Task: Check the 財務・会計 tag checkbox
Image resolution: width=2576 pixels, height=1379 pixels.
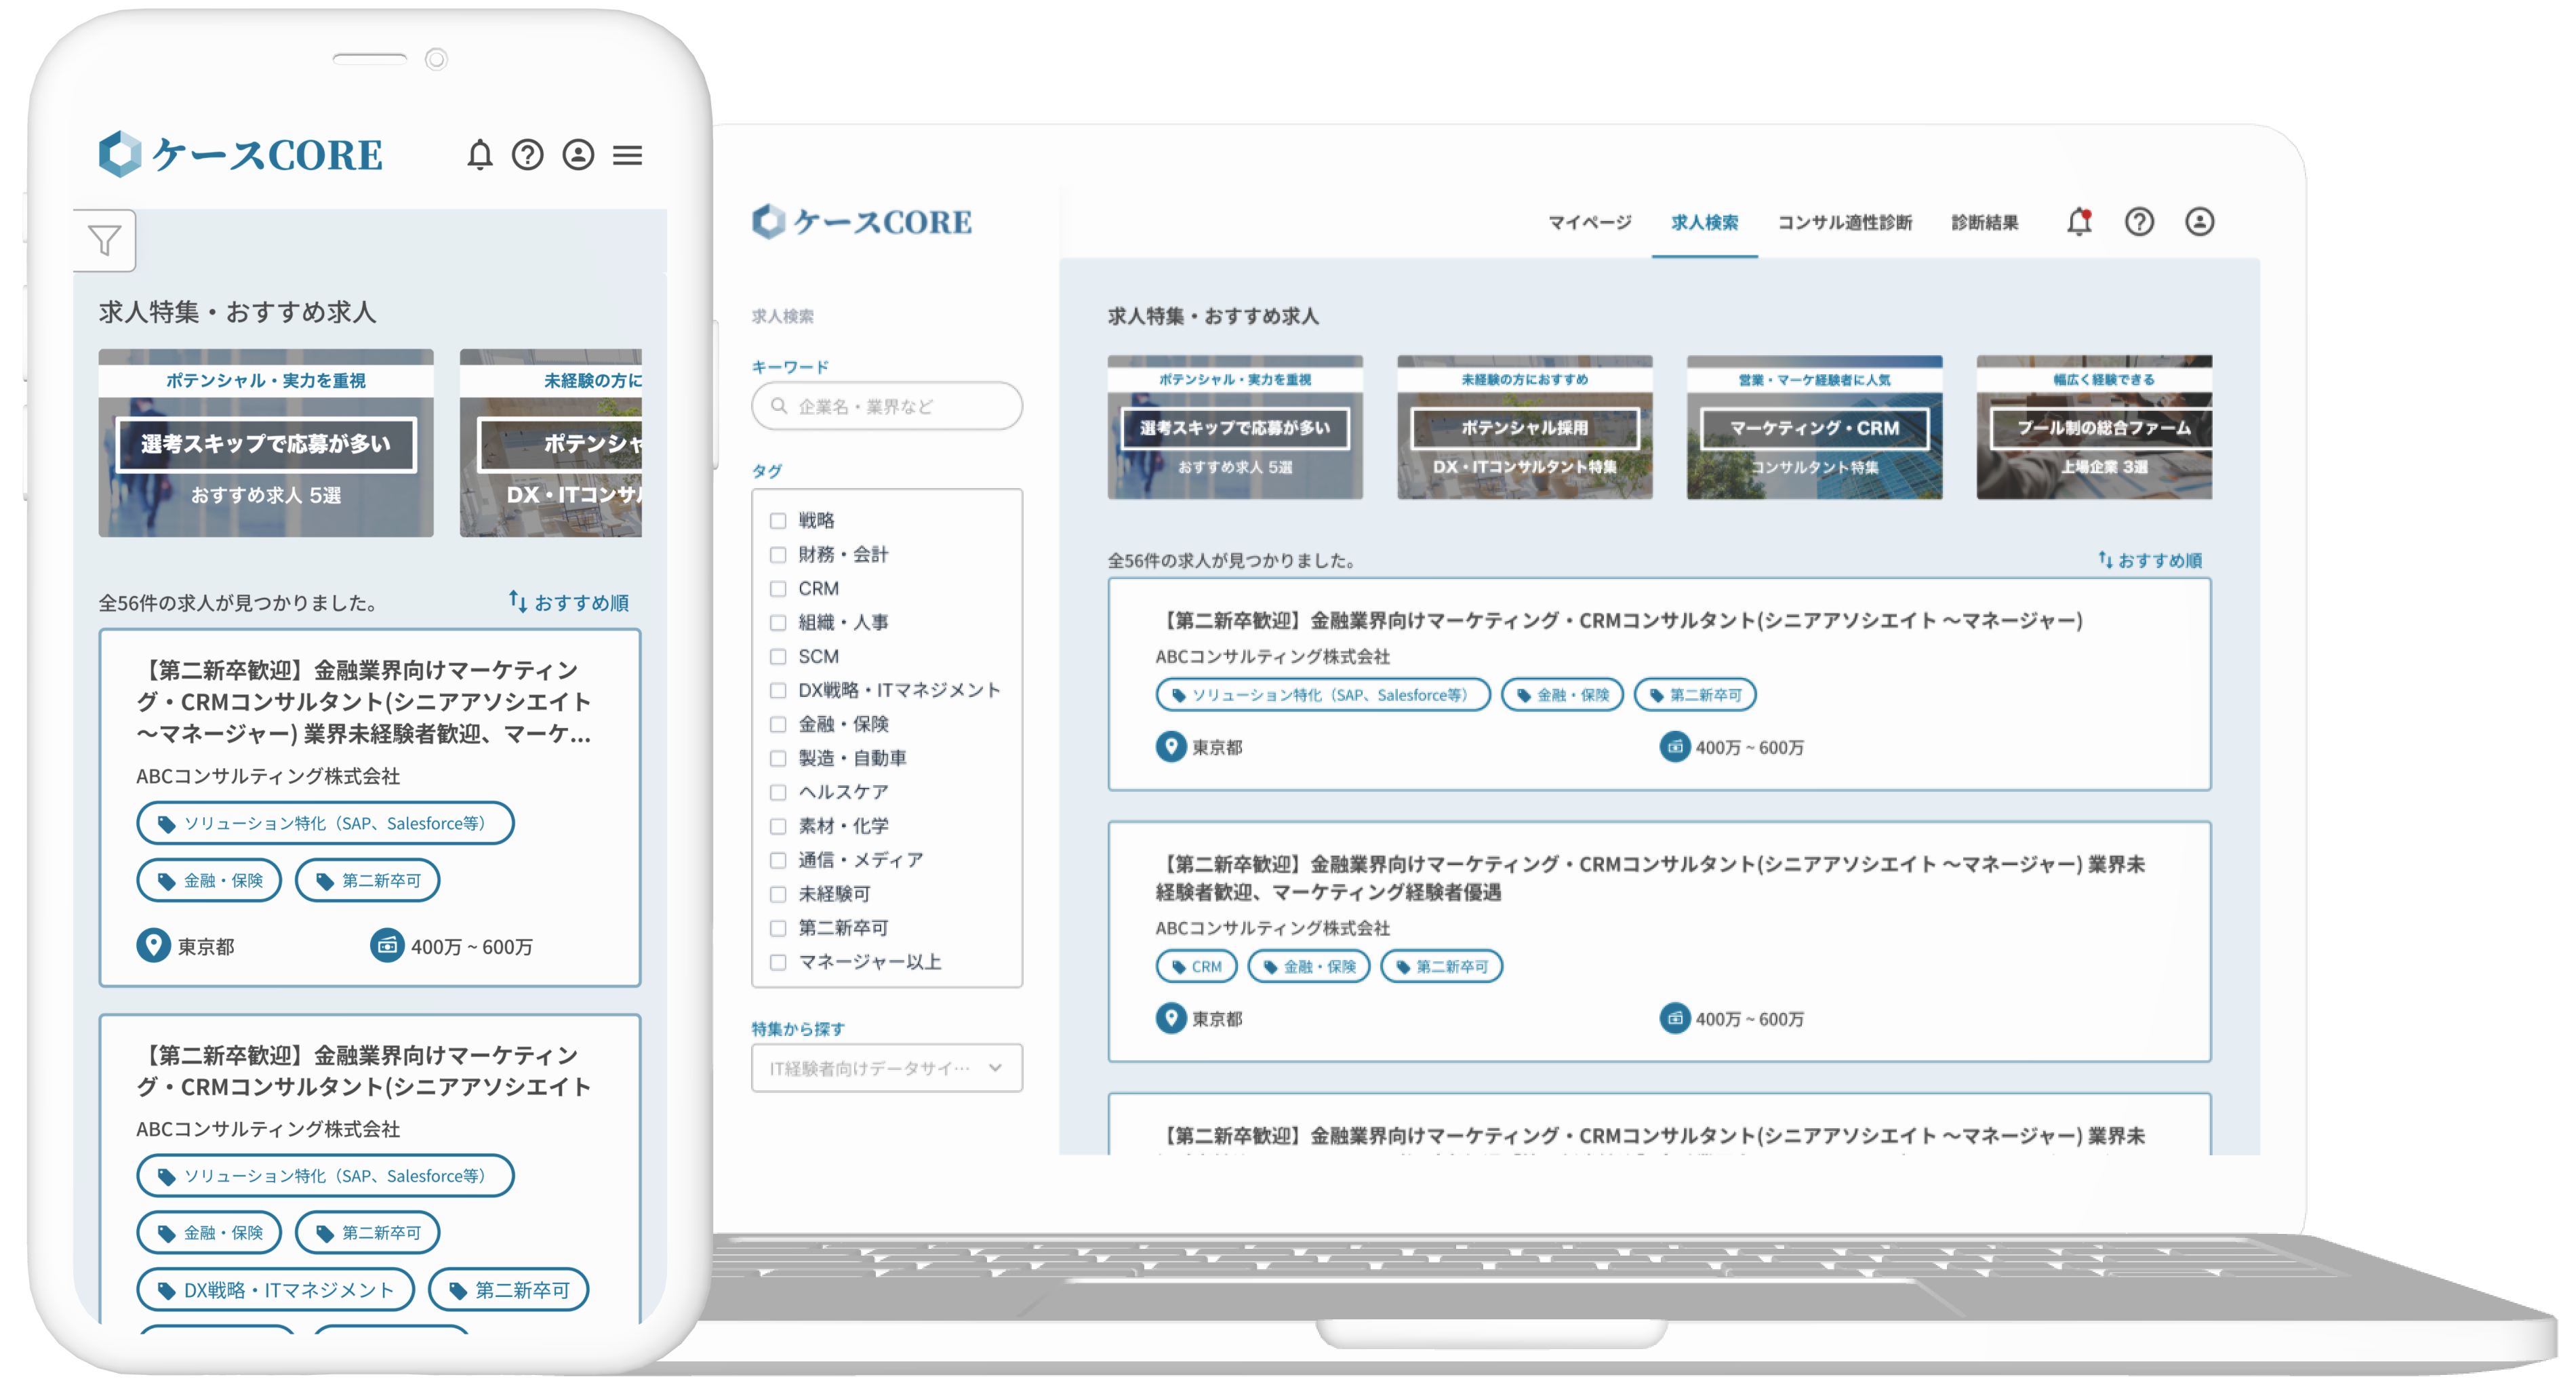Action: point(778,554)
